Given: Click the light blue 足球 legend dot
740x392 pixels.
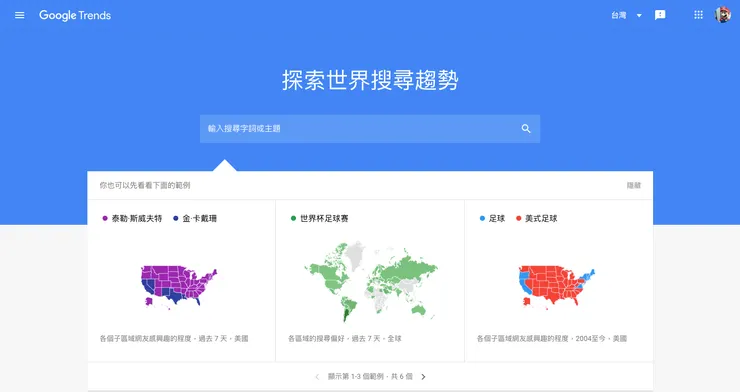Looking at the screenshot, I should pyautogui.click(x=482, y=218).
